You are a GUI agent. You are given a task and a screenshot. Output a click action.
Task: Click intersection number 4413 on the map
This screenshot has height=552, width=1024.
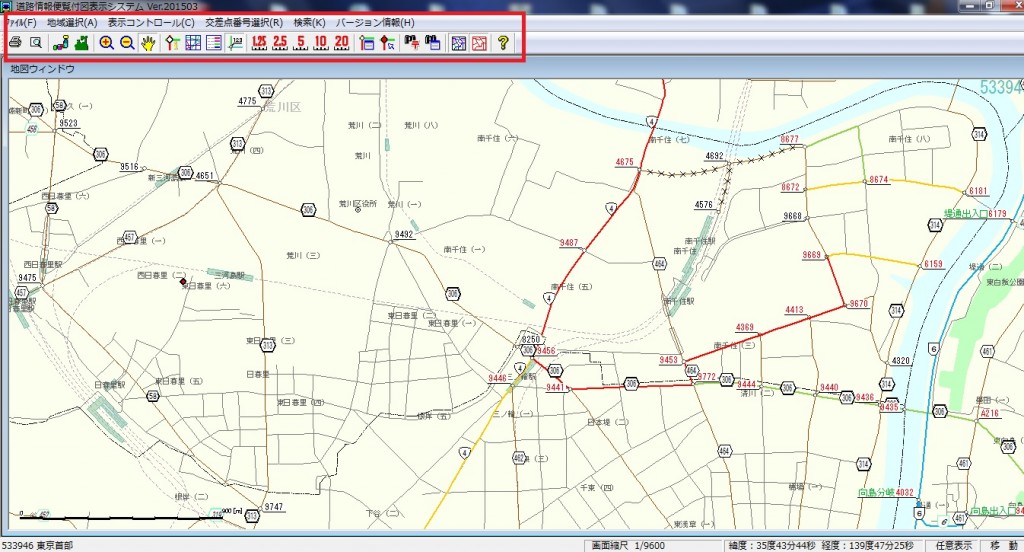[x=794, y=310]
